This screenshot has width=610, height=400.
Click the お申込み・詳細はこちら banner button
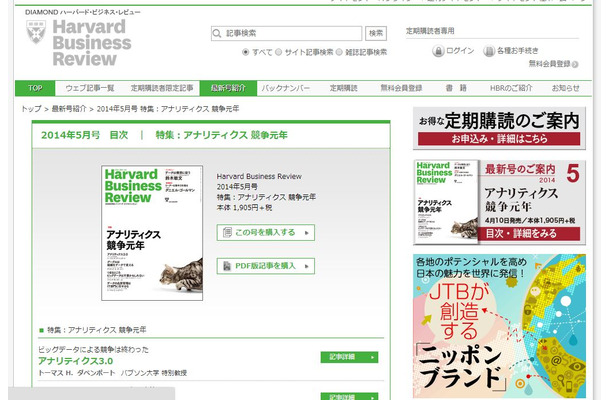click(499, 139)
